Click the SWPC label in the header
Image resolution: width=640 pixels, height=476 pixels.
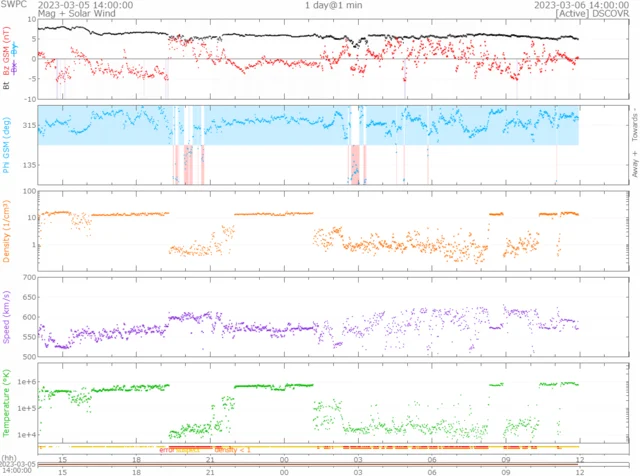[x=13, y=4]
